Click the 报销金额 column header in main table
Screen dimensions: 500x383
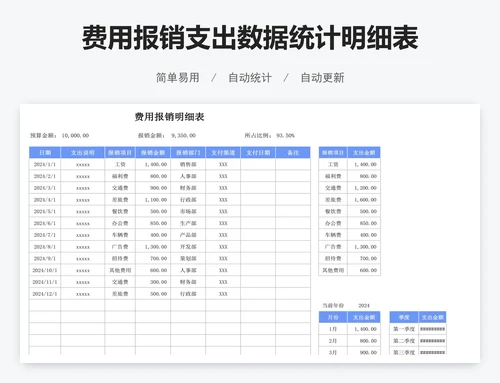pos(153,153)
